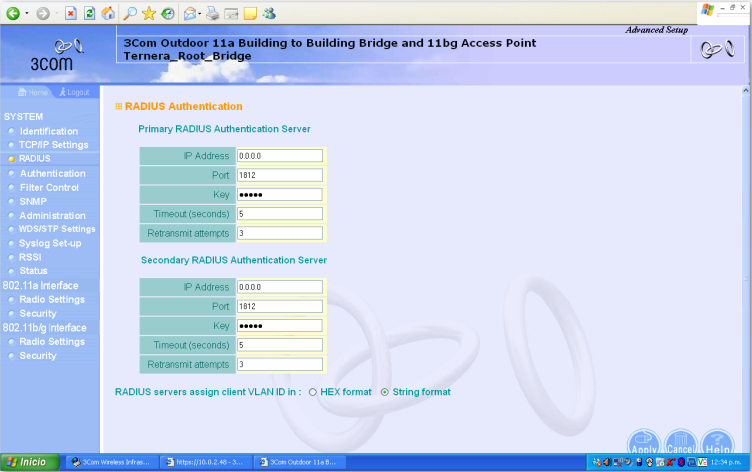Click the Print icon in toolbar
Screen dimensions: 752x472
pos(212,13)
